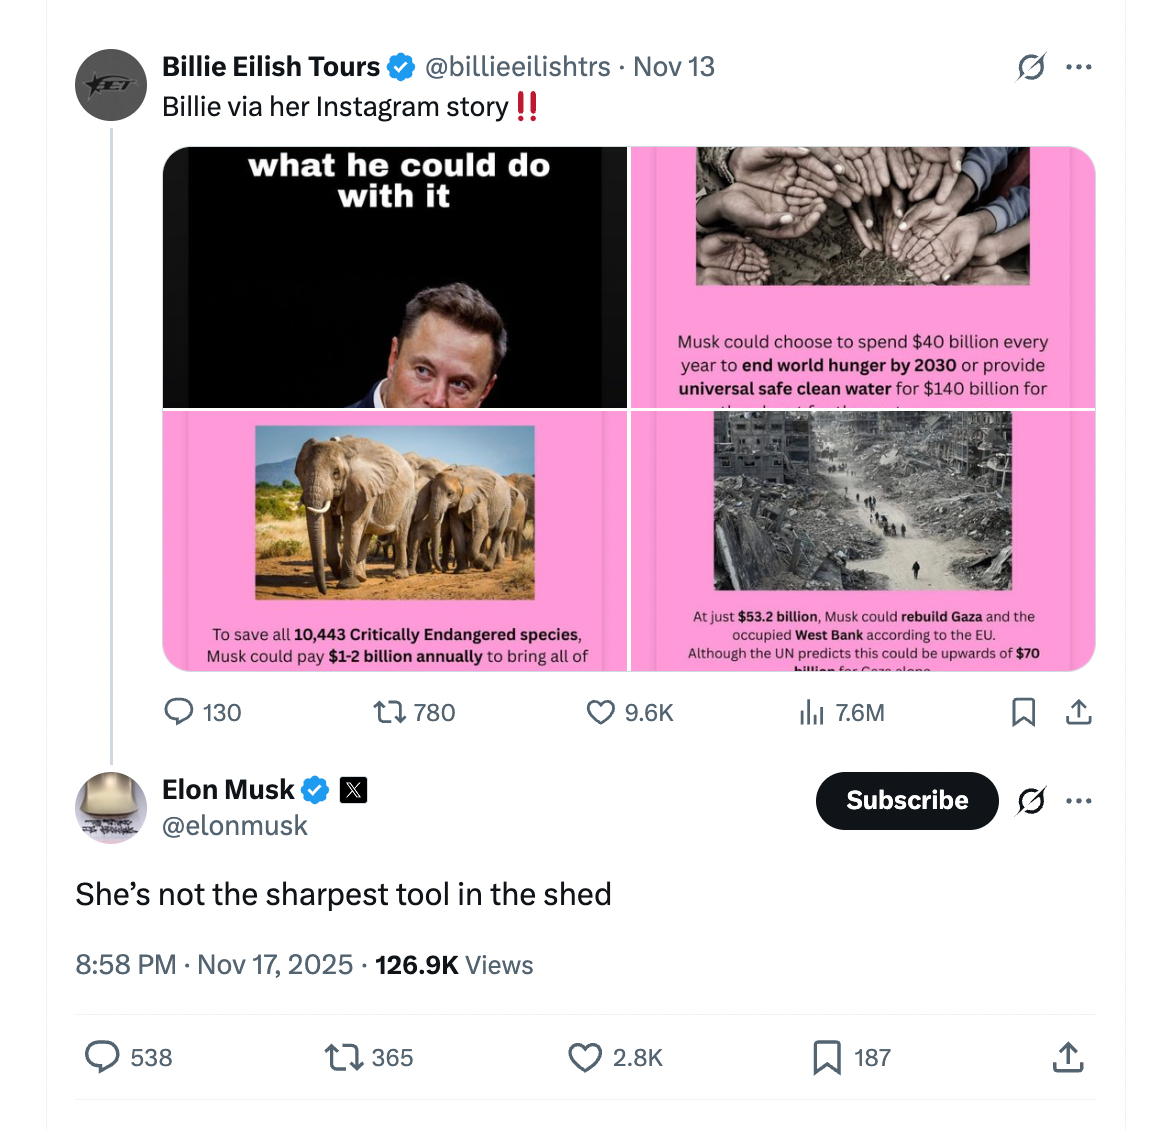The height and width of the screenshot is (1130, 1164).
Task: Click the verified badge next to Billie Eilish Tours
Action: 401,66
